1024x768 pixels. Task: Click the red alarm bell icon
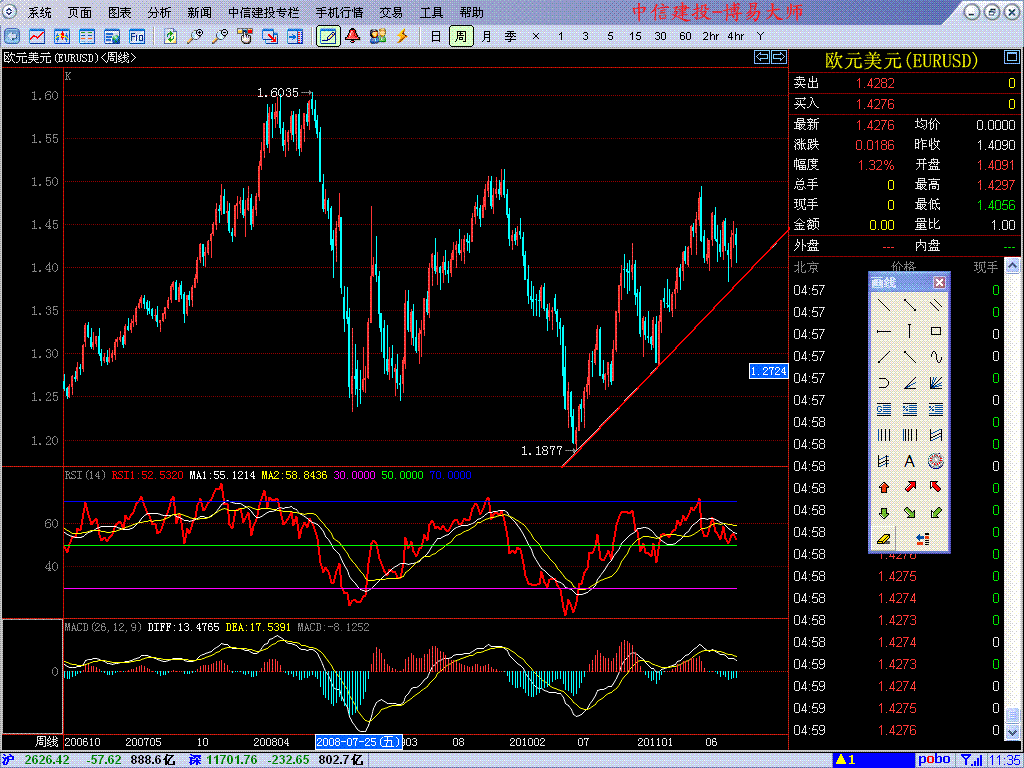coord(353,36)
